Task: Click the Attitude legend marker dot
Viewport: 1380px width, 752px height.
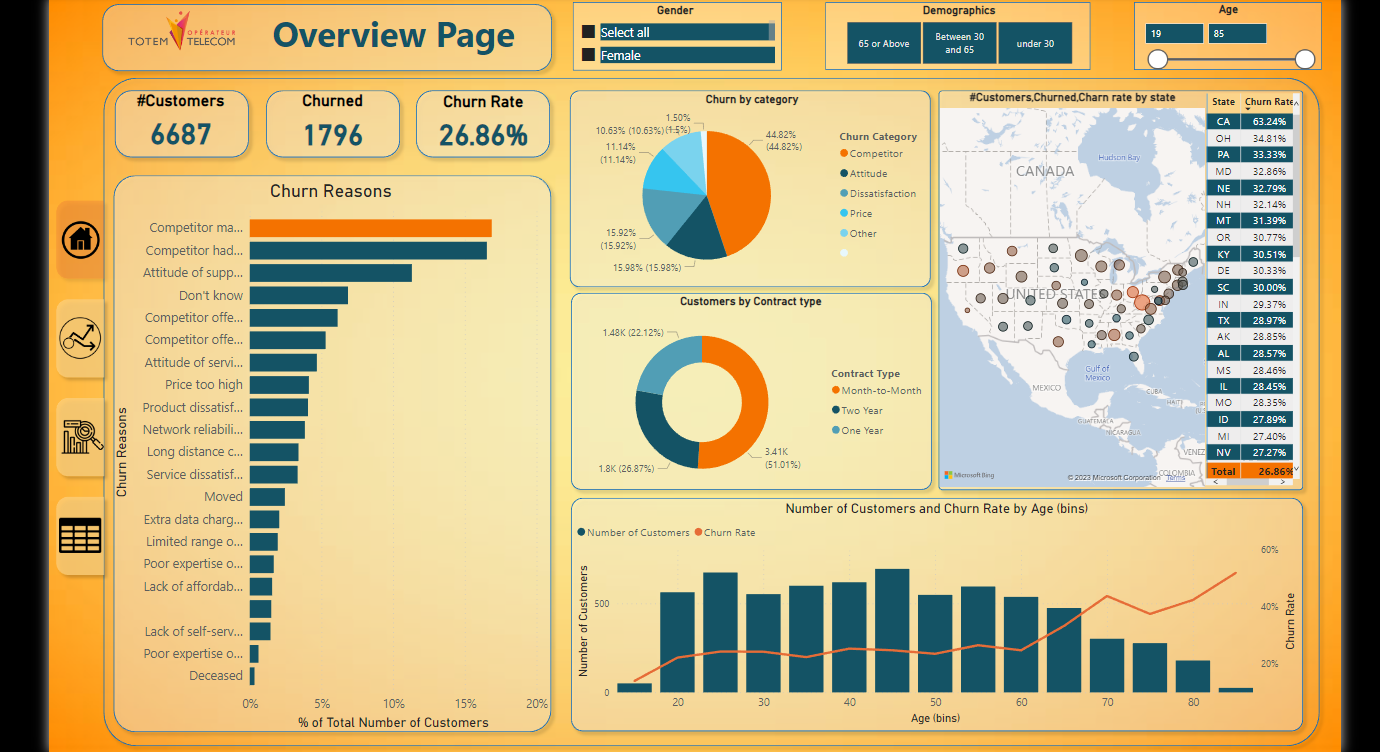Action: 844,174
